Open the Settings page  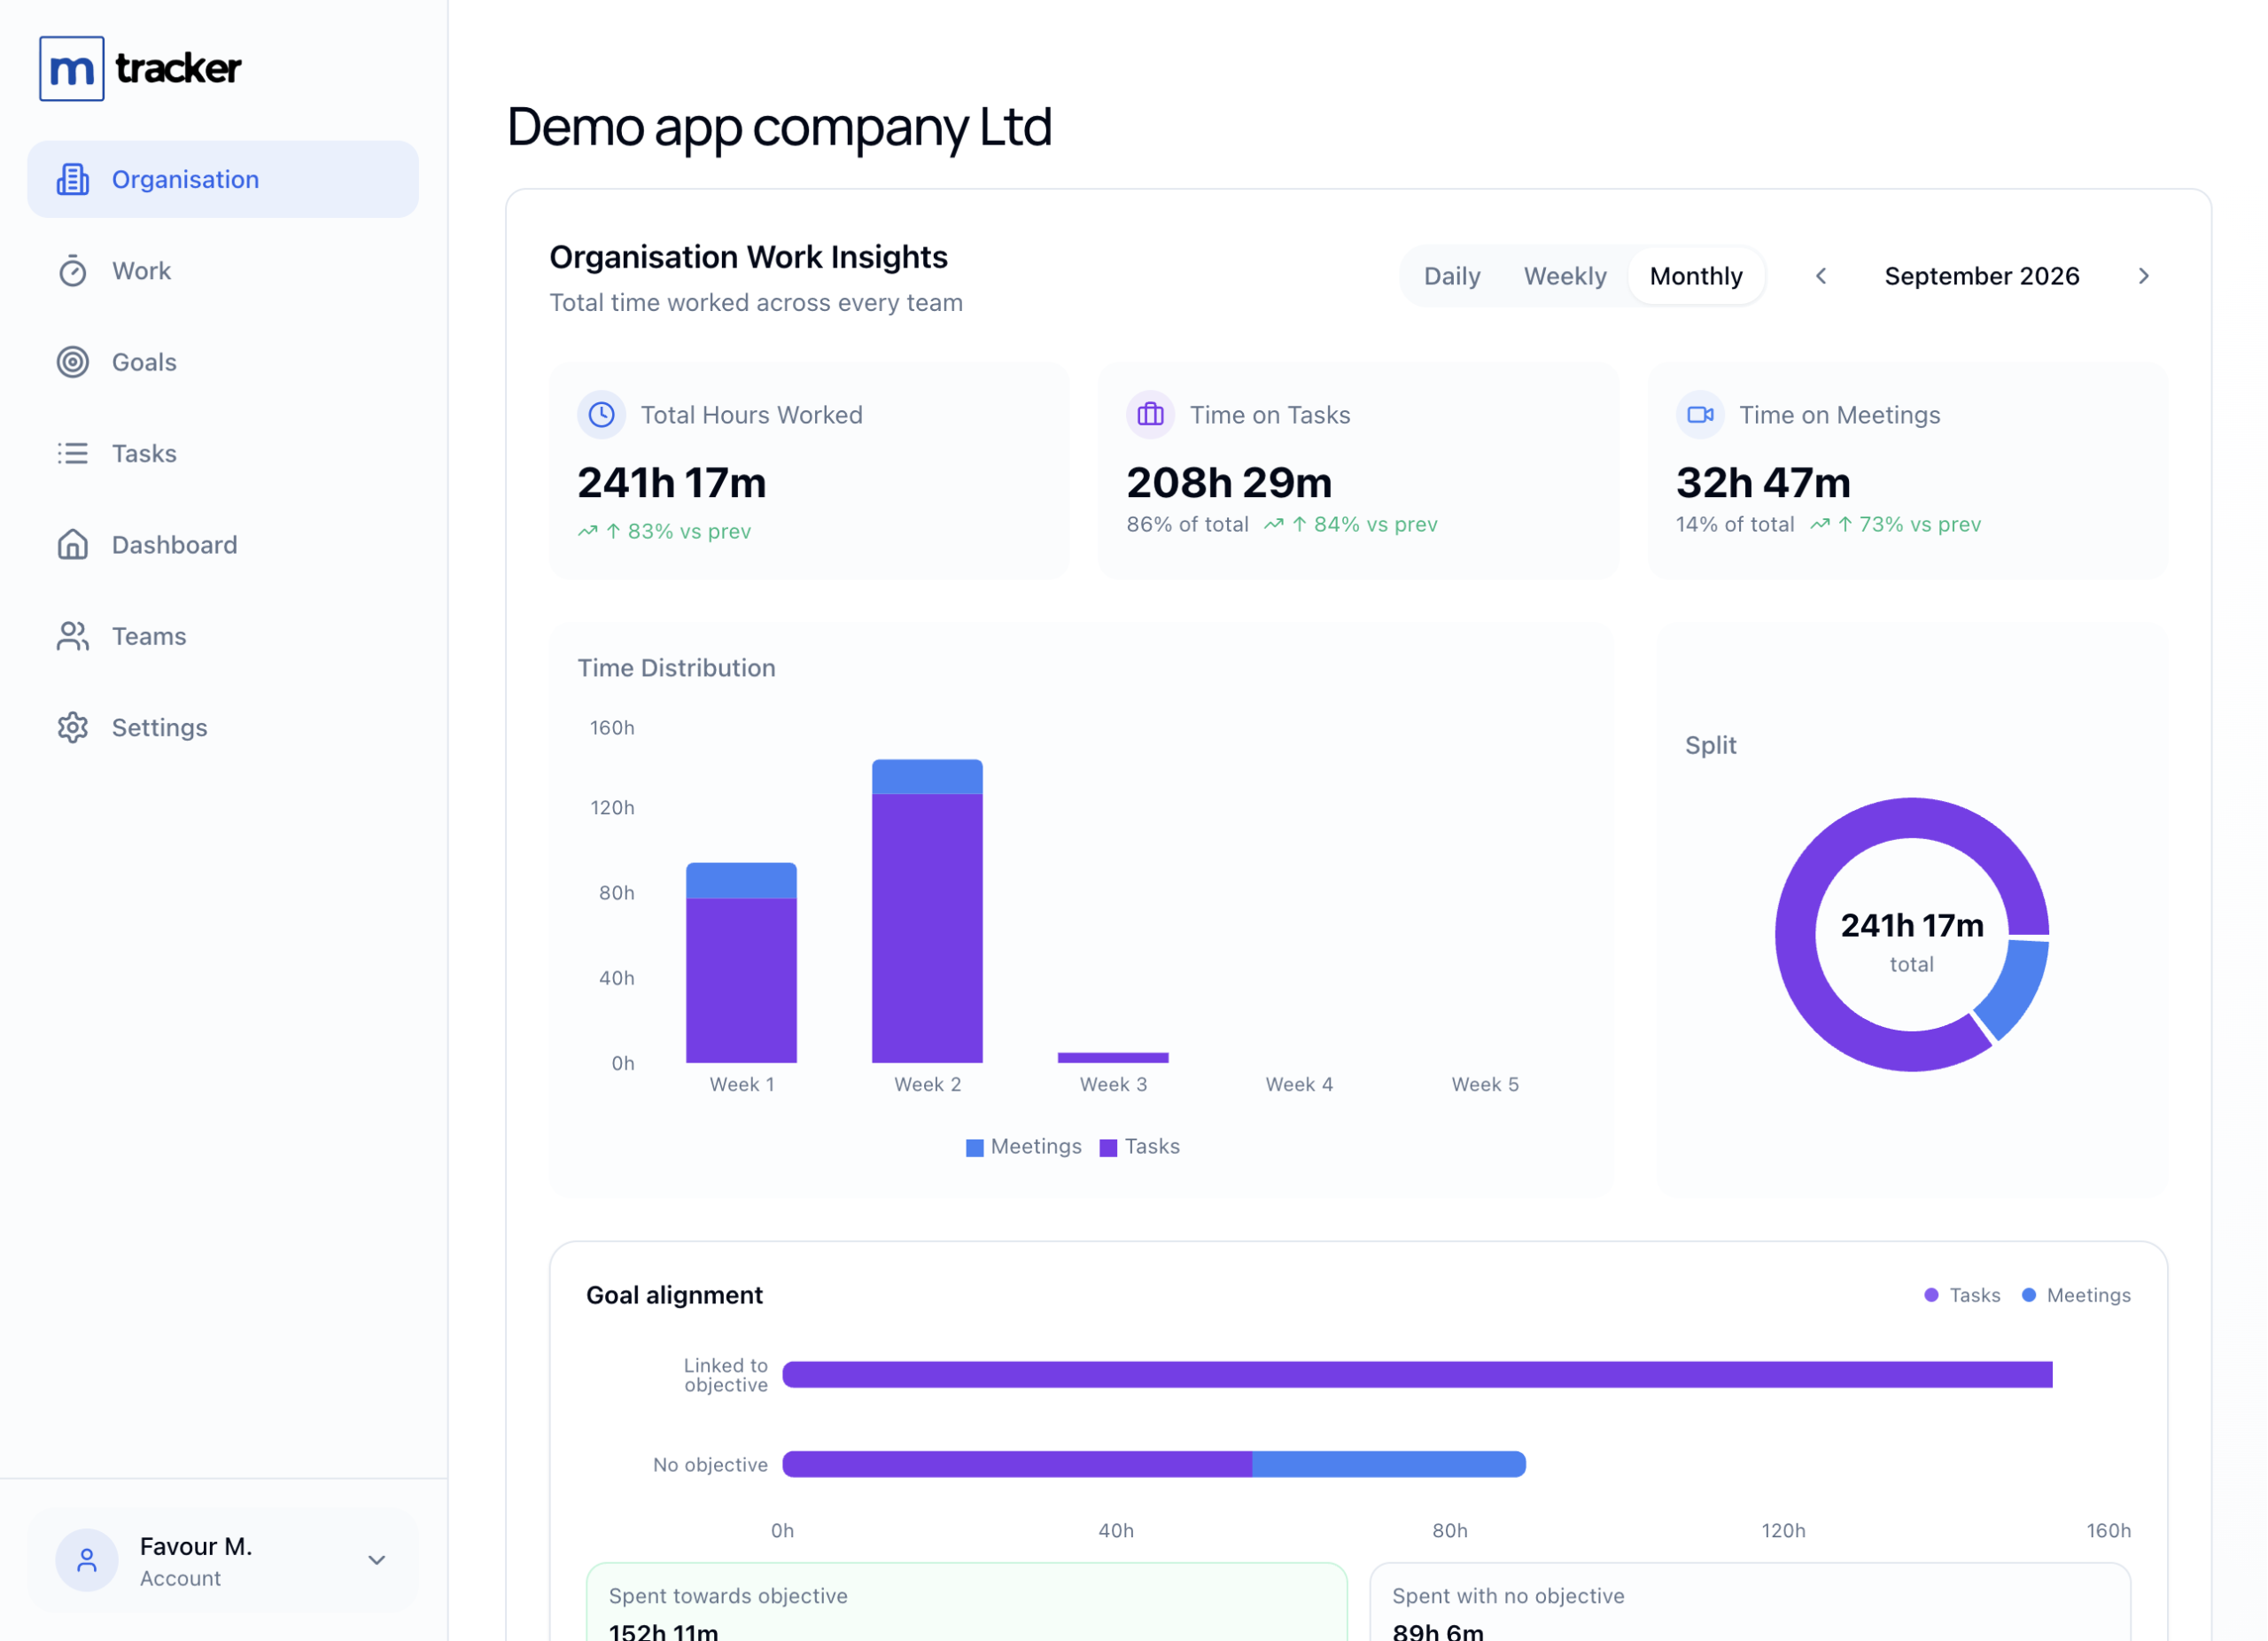(223, 727)
